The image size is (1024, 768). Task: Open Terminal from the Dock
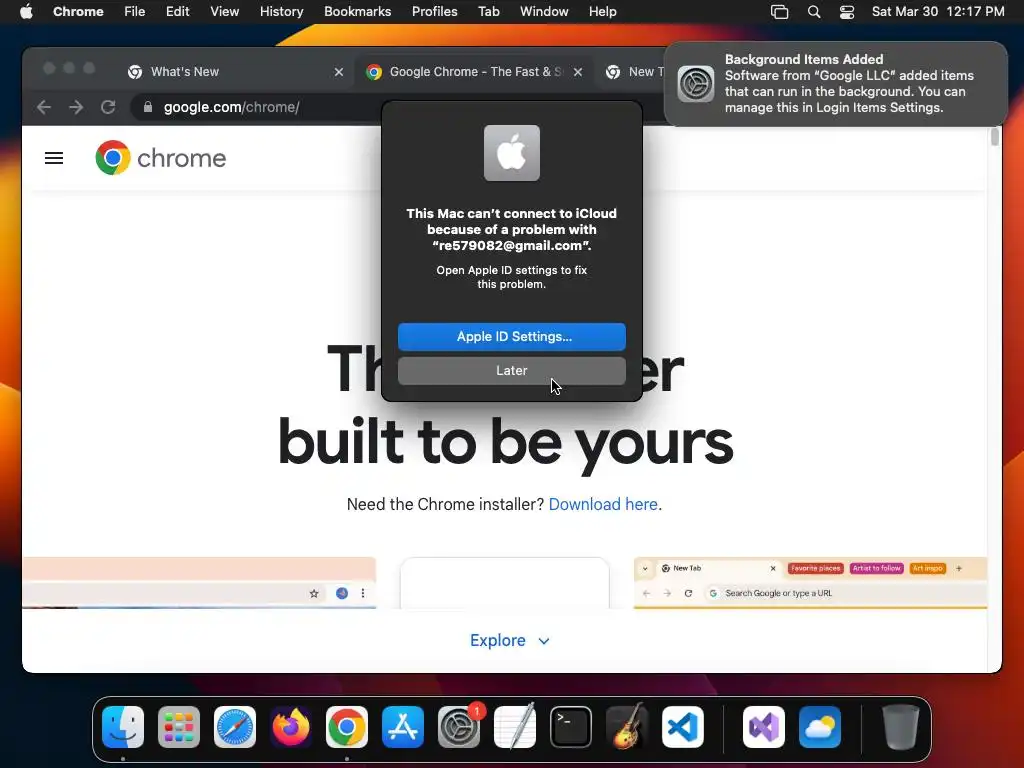[x=571, y=727]
